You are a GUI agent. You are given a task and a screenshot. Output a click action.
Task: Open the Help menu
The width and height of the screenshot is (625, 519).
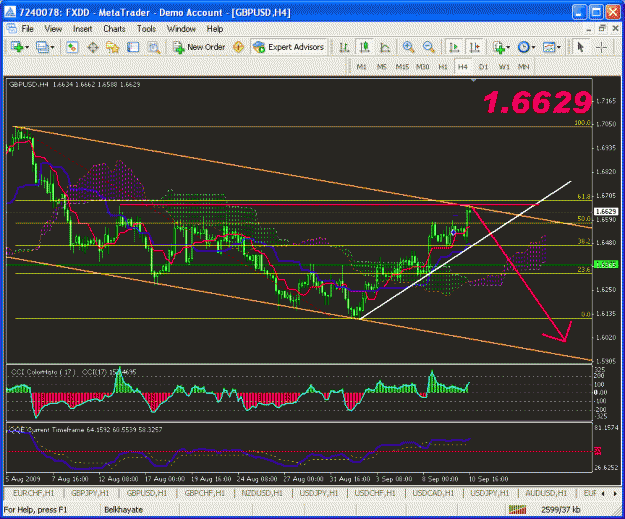click(x=215, y=29)
